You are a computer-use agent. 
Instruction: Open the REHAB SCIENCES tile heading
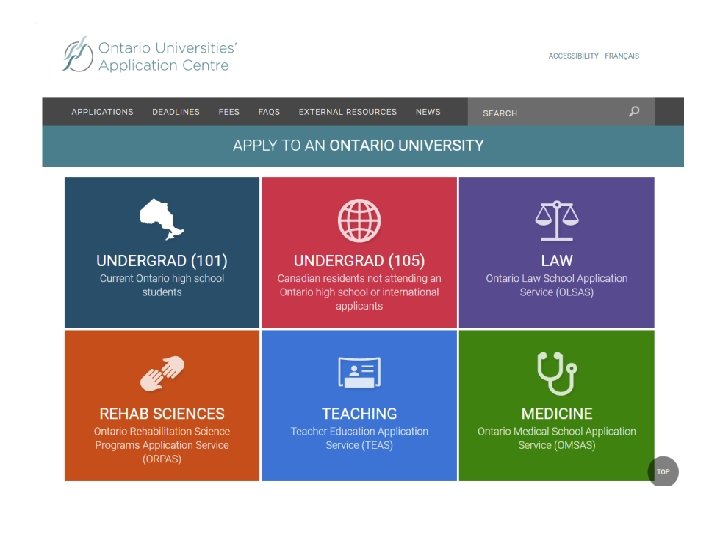[162, 414]
